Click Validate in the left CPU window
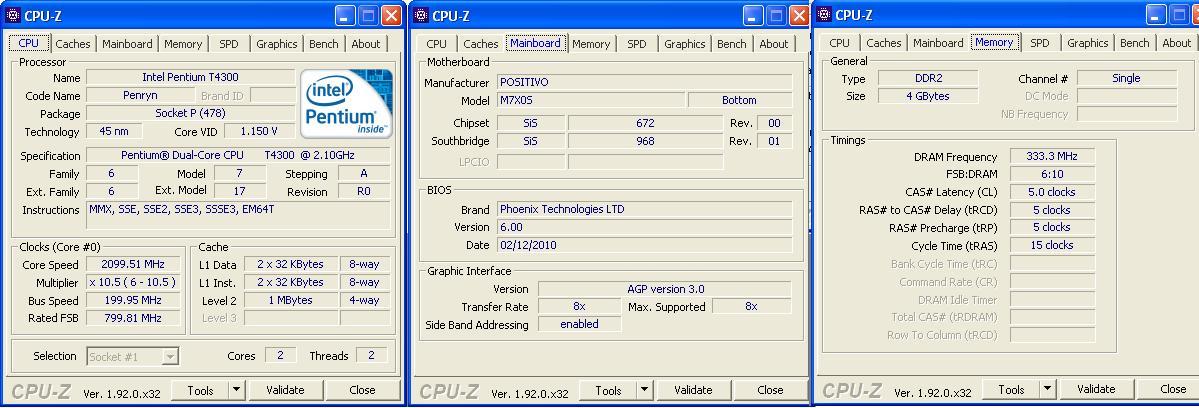Viewport: 1199px width, 408px height. coord(285,390)
